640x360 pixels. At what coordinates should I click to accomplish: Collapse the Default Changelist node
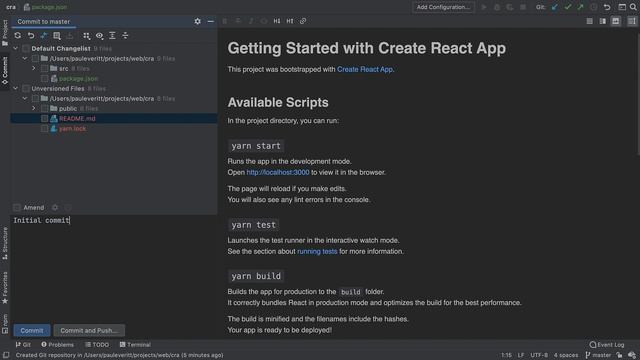pos(16,49)
